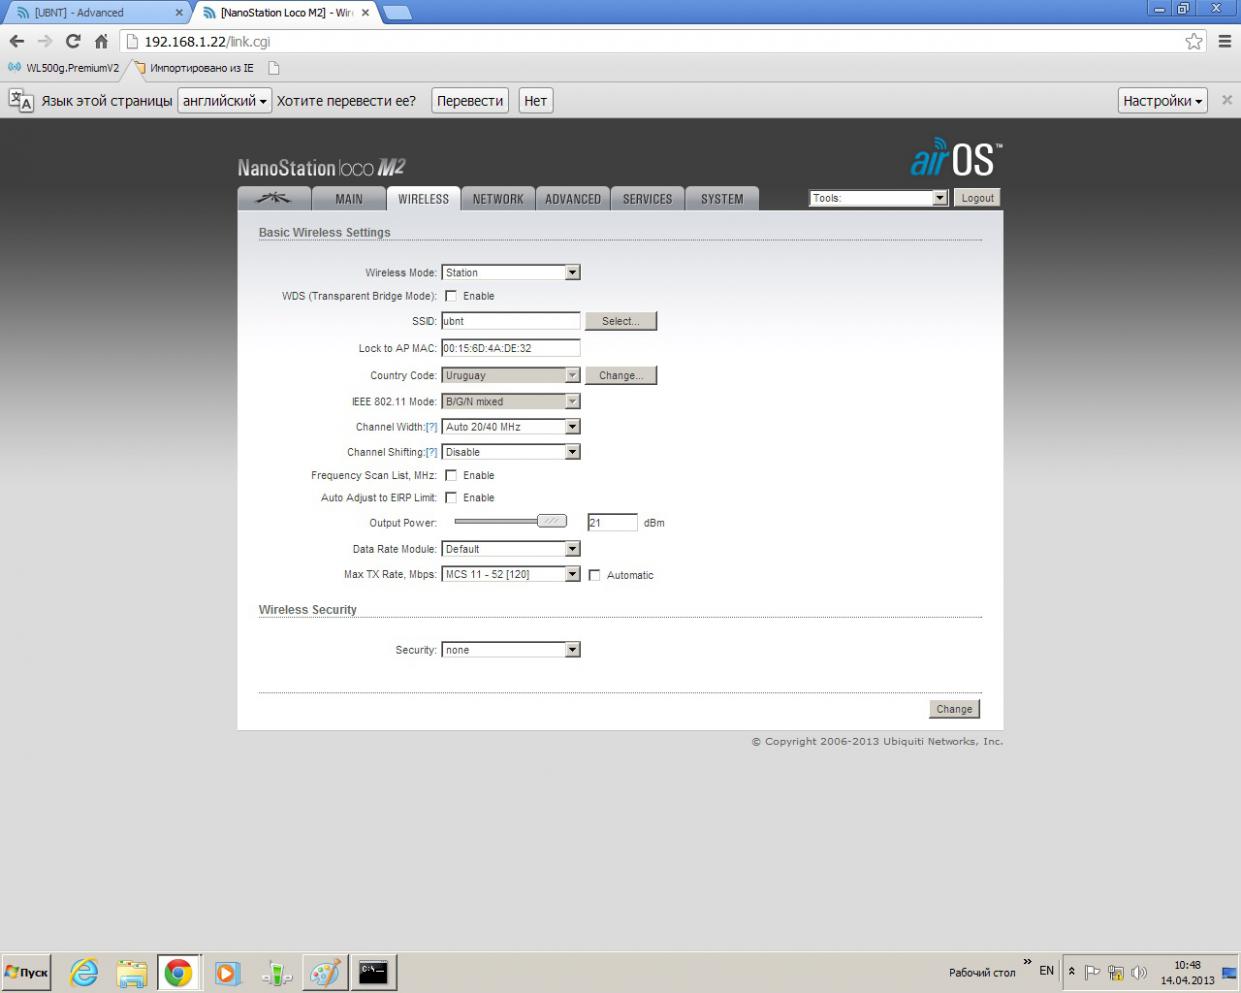Click the Lock to AP MAC field
The height and width of the screenshot is (993, 1241).
click(x=511, y=348)
